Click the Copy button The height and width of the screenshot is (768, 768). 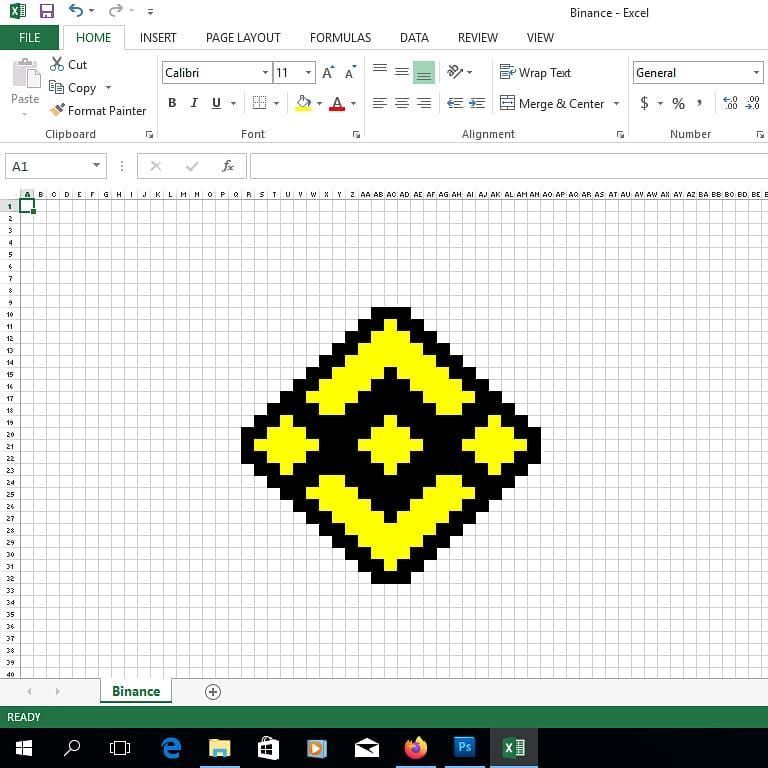(x=72, y=88)
